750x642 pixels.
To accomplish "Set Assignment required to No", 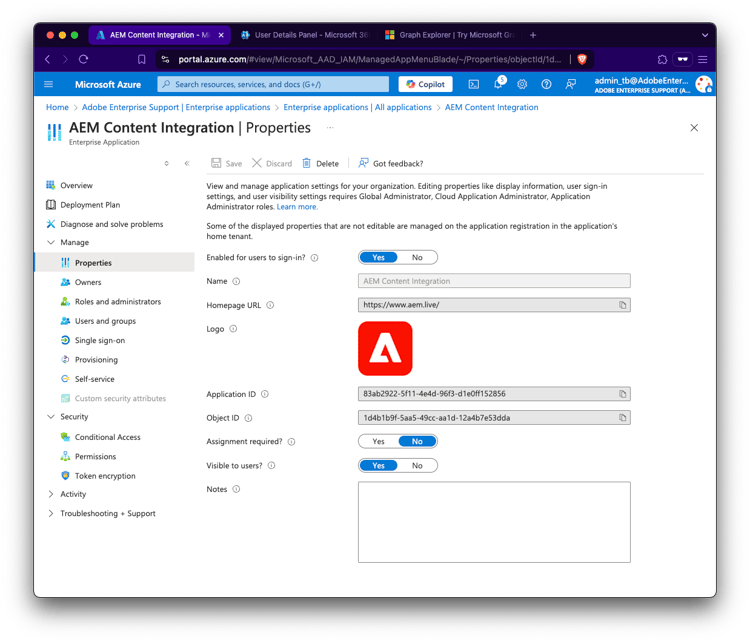I will 417,442.
